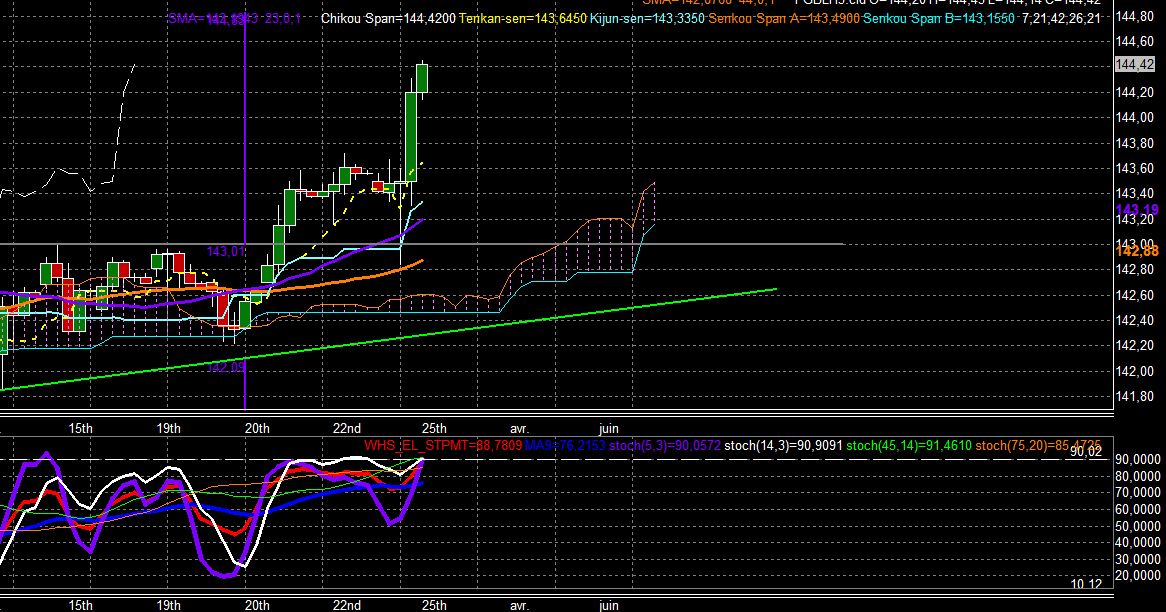Click the orange 142,88 SMA axis tag
Image resolution: width=1166 pixels, height=612 pixels.
tap(1138, 251)
